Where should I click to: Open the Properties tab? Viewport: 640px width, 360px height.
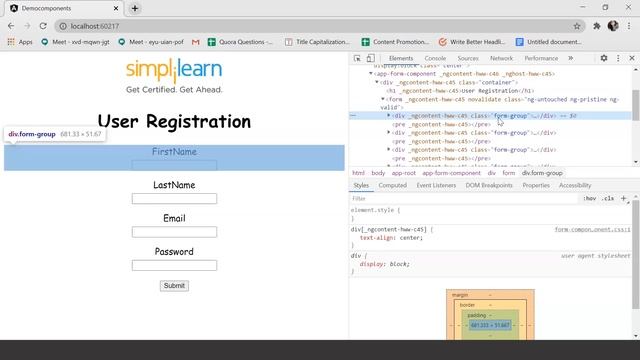click(536, 185)
